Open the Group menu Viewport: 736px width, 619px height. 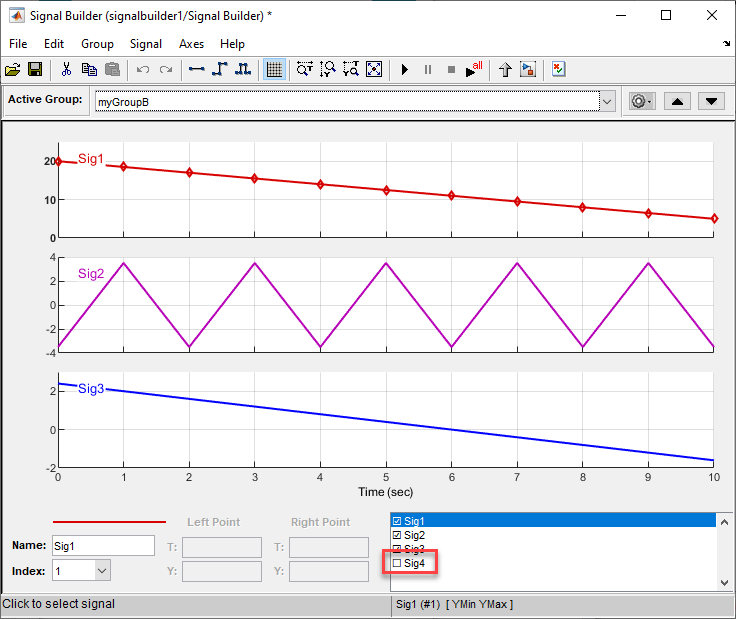(x=97, y=44)
